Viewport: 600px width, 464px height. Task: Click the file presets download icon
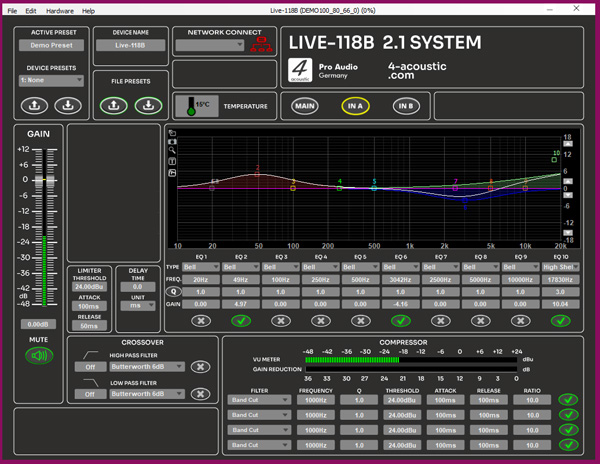tap(147, 105)
